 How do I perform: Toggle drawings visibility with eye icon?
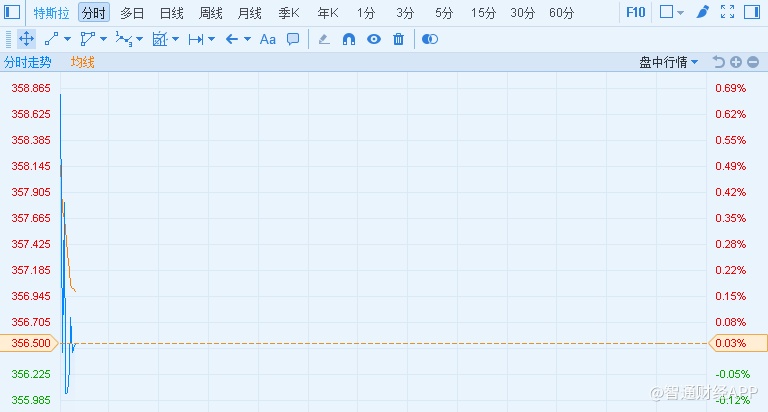coord(374,39)
